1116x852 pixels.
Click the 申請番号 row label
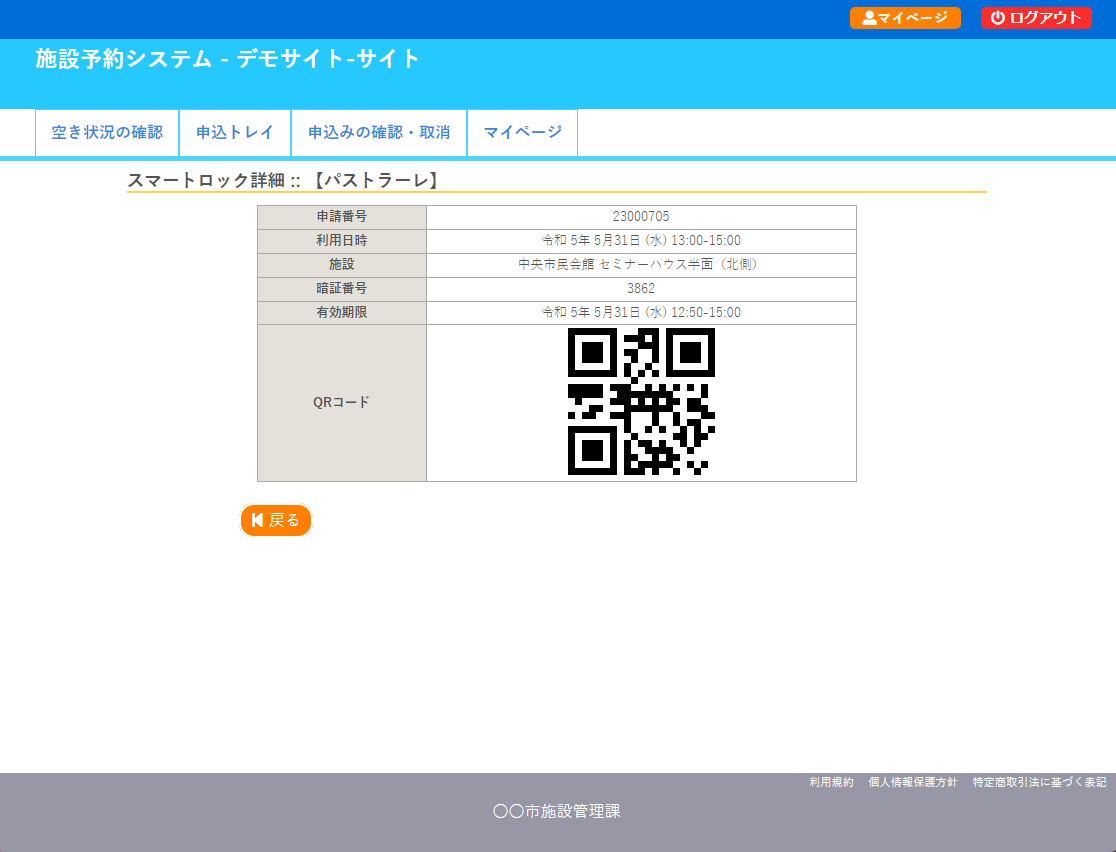342,216
